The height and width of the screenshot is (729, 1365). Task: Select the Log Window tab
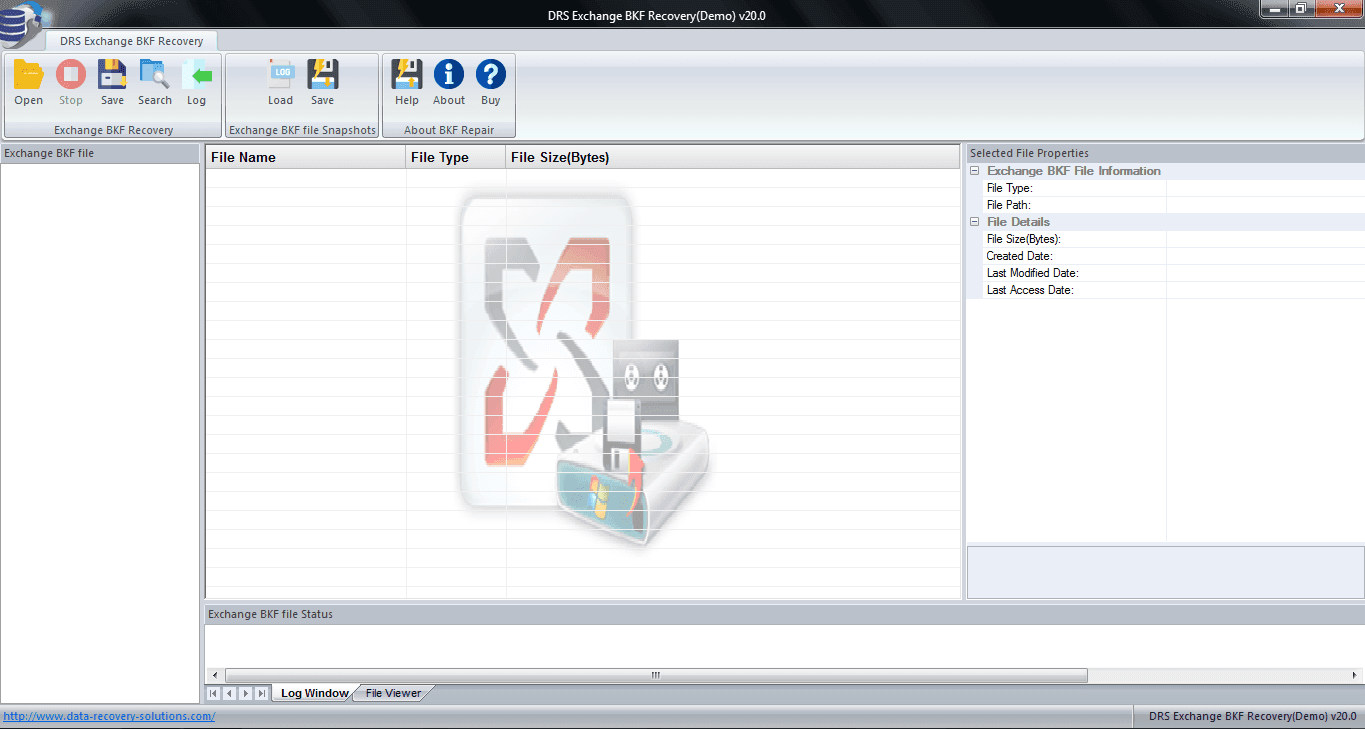(x=313, y=692)
